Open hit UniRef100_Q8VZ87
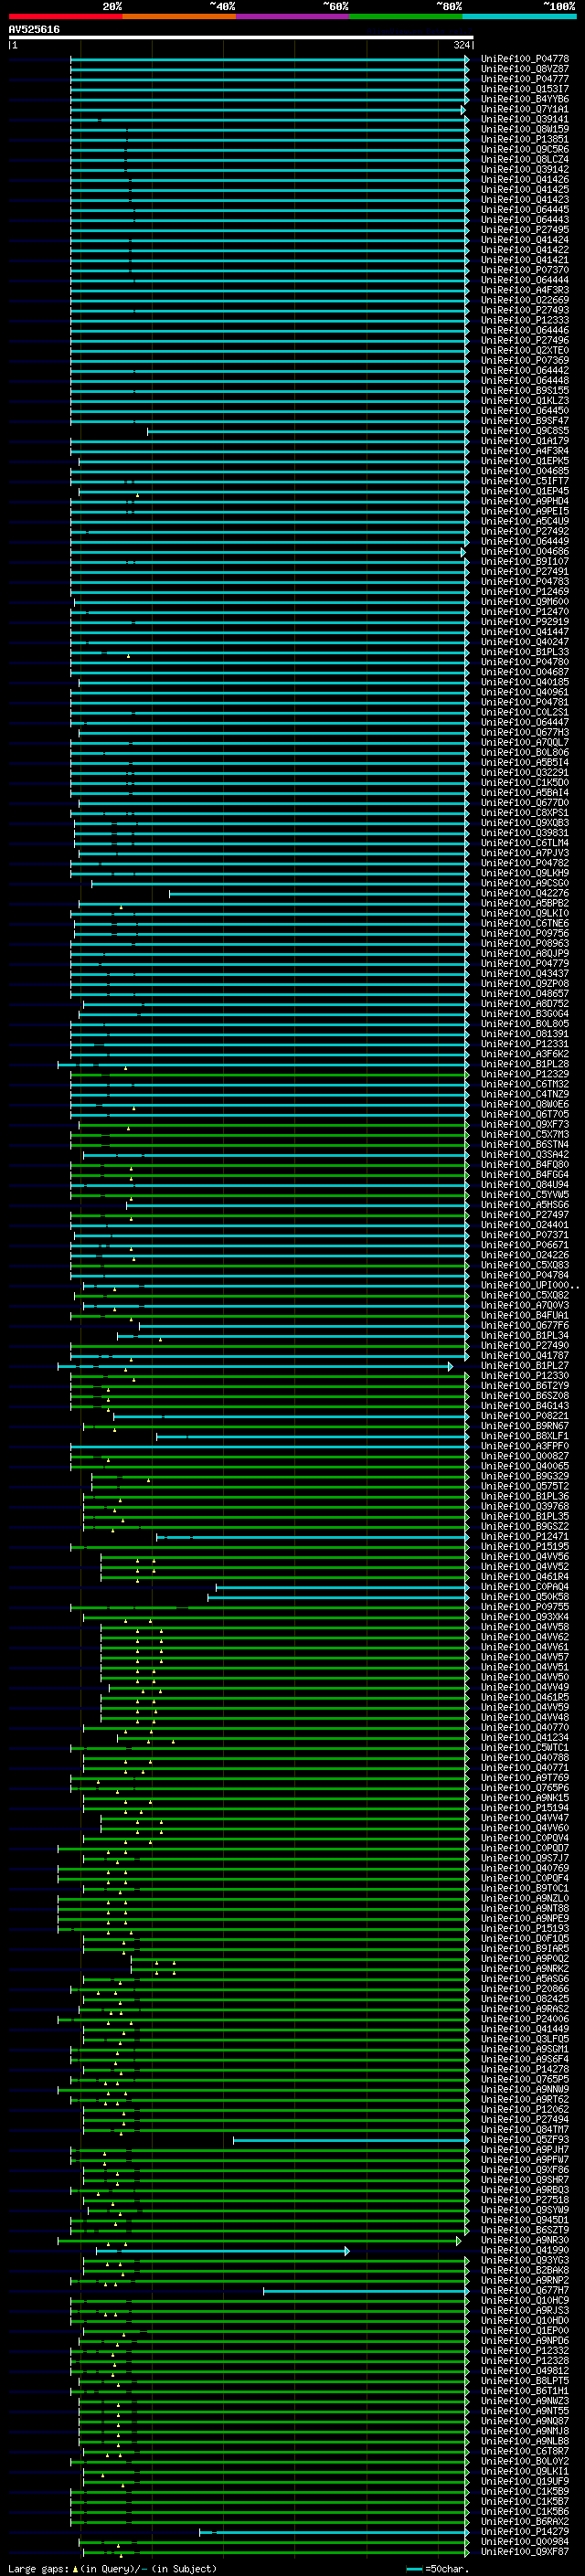Image resolution: width=585 pixels, height=2576 pixels. coord(525,69)
